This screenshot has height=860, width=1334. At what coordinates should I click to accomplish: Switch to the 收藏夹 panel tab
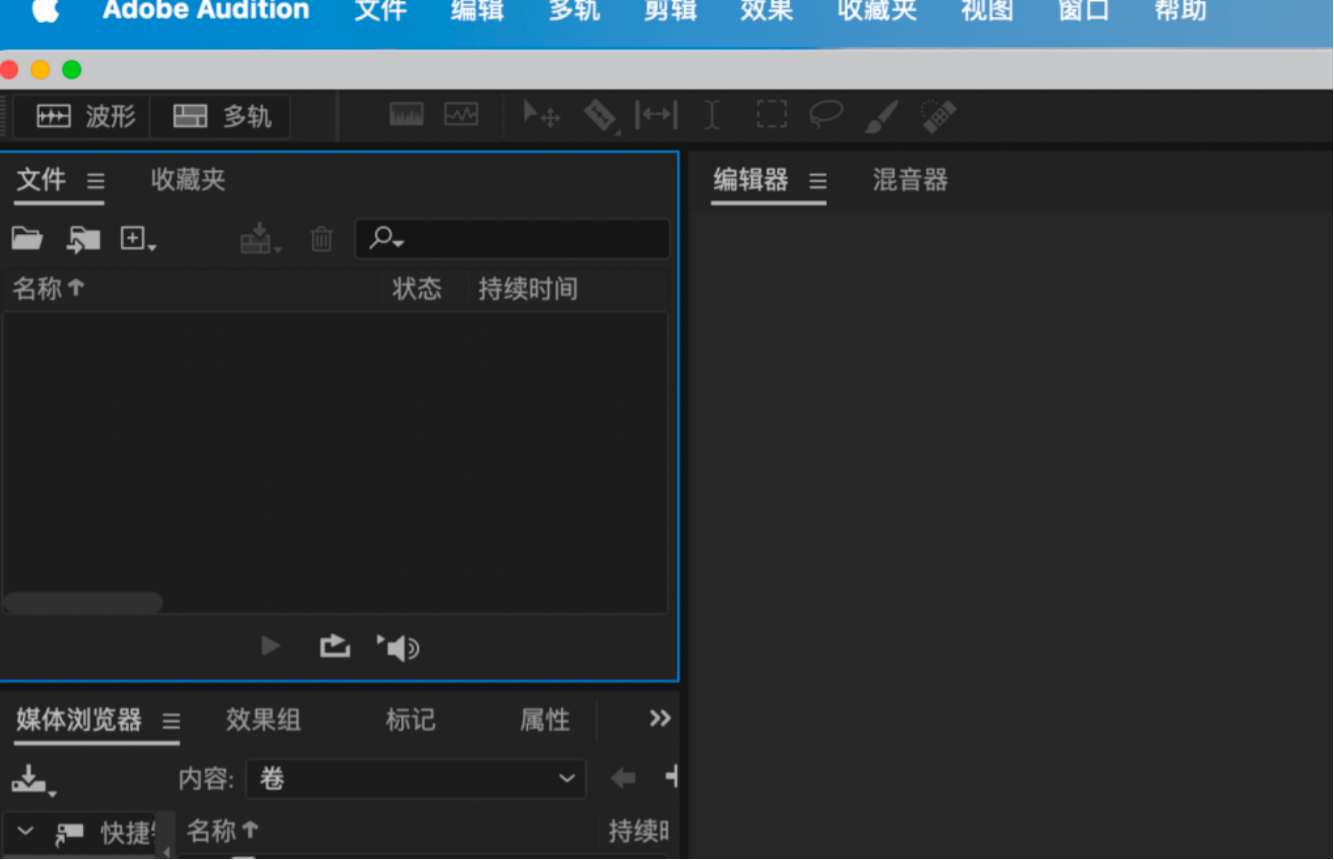tap(188, 180)
